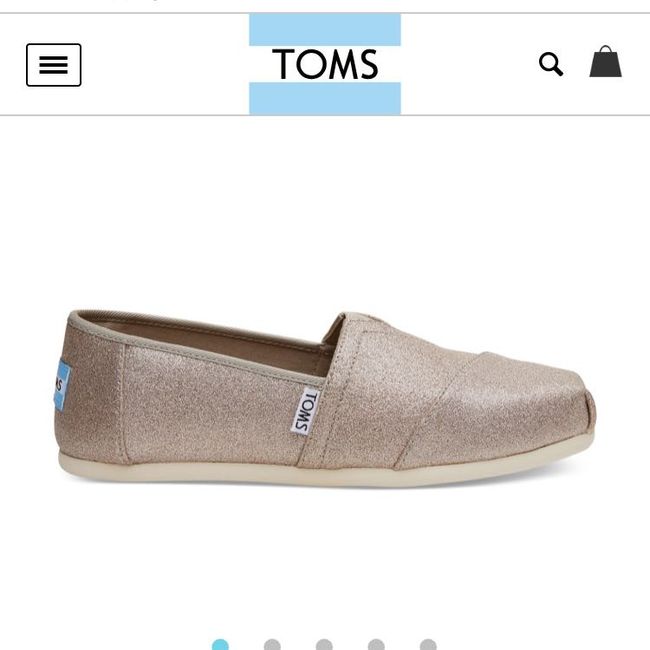Viewport: 650px width, 650px height.
Task: Click the lower blue stripe of TOMS logo
Action: click(x=325, y=98)
